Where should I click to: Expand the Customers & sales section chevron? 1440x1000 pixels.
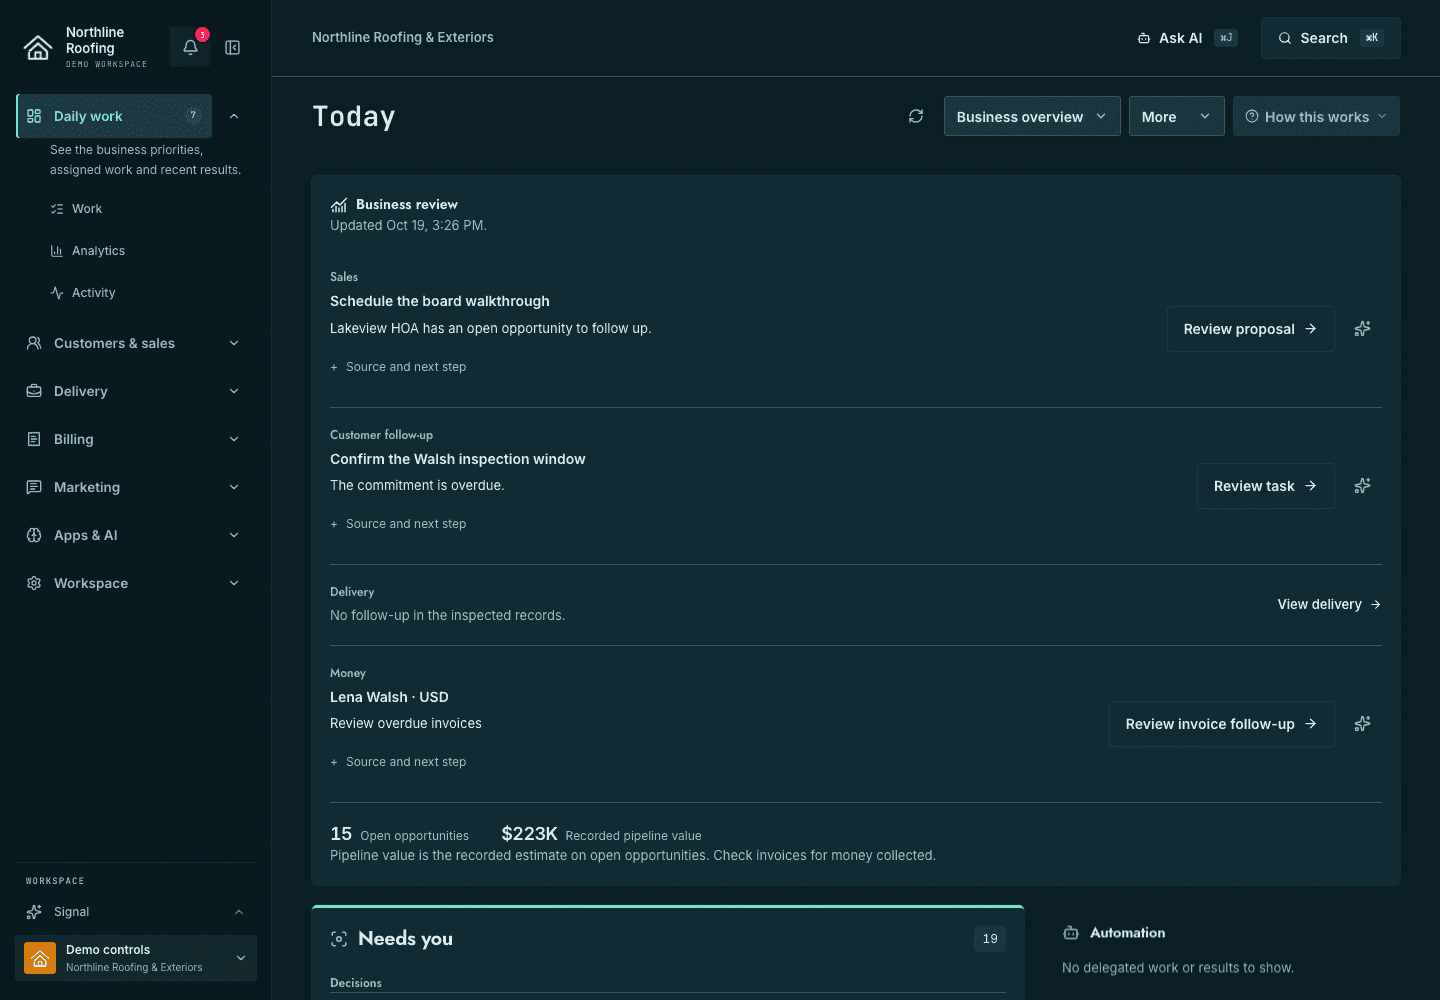click(234, 343)
